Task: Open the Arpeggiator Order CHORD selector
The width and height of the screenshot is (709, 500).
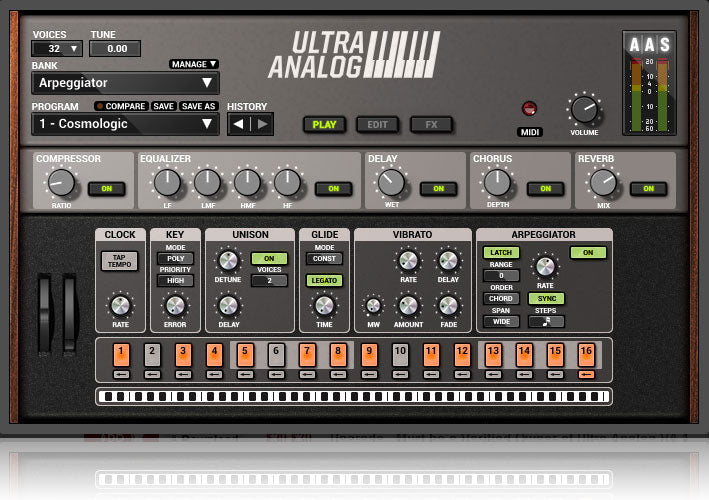Action: (x=501, y=299)
